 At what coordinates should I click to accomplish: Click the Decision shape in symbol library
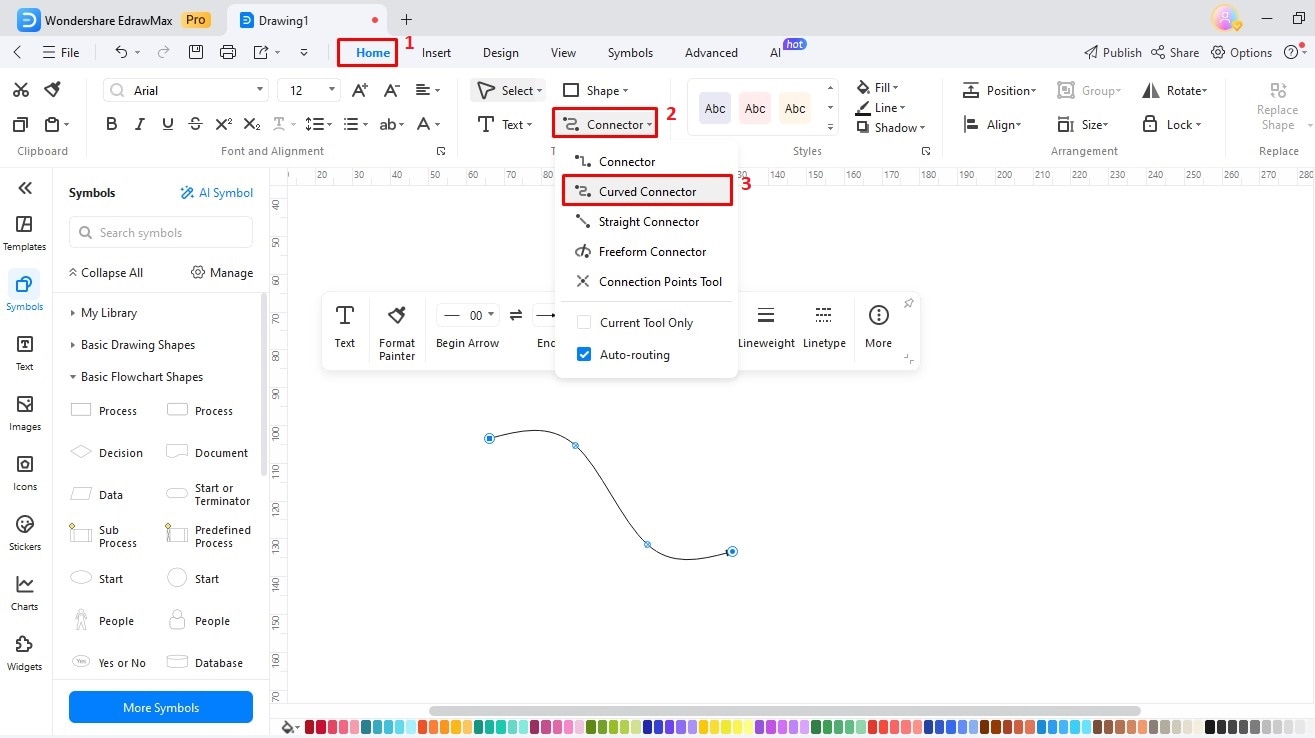click(x=107, y=453)
